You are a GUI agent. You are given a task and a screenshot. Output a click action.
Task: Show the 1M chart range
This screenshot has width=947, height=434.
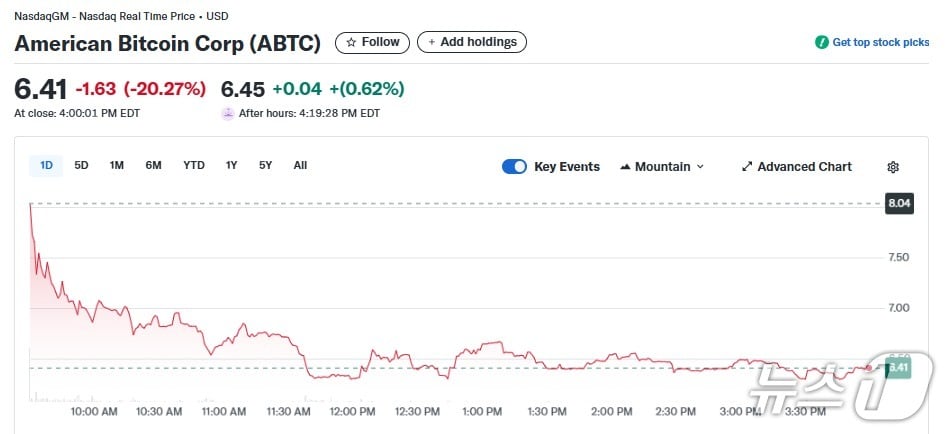pyautogui.click(x=116, y=165)
